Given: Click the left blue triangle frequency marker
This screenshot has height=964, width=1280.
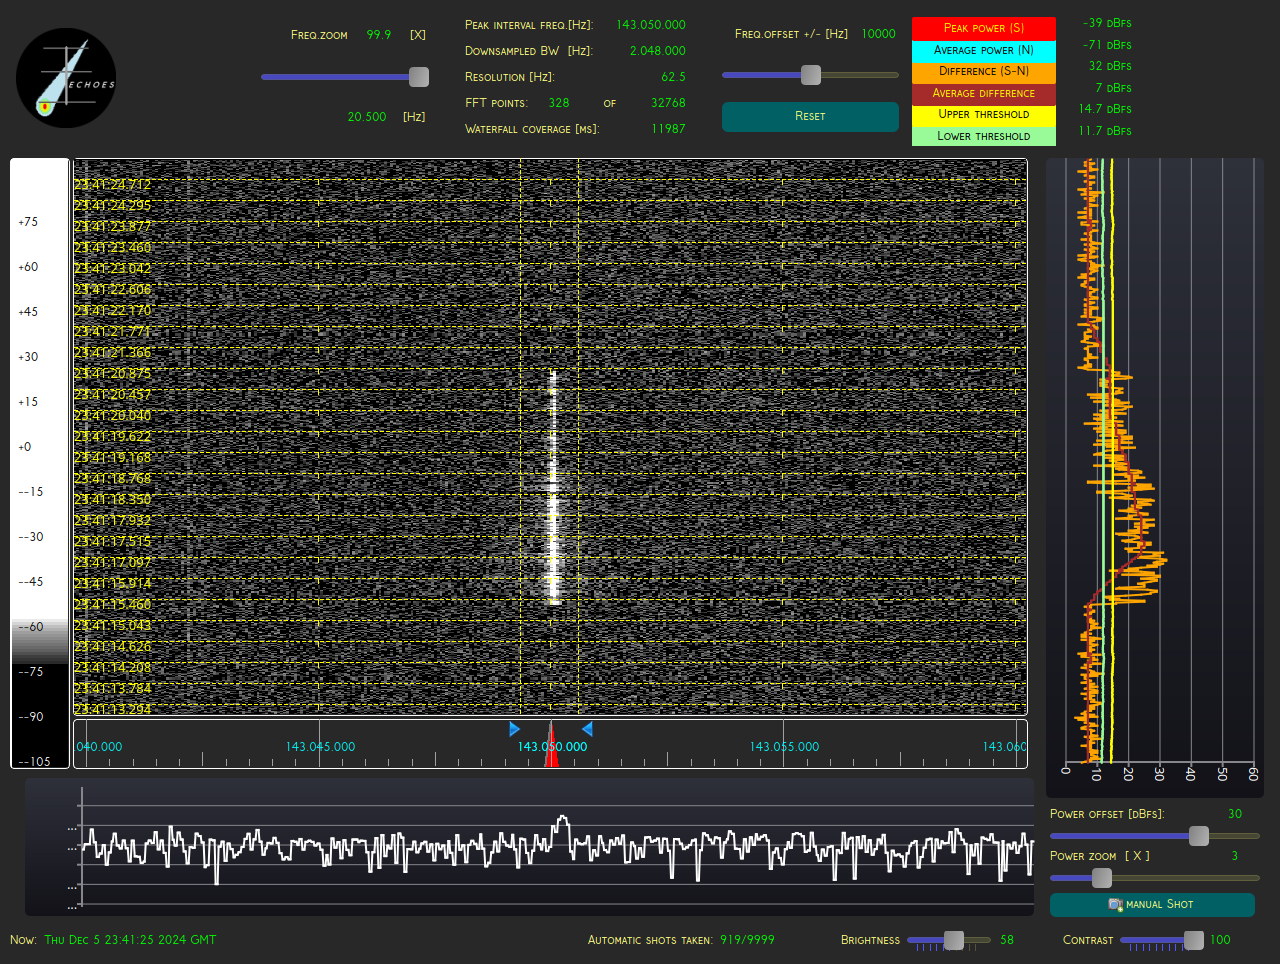Looking at the screenshot, I should pyautogui.click(x=515, y=729).
